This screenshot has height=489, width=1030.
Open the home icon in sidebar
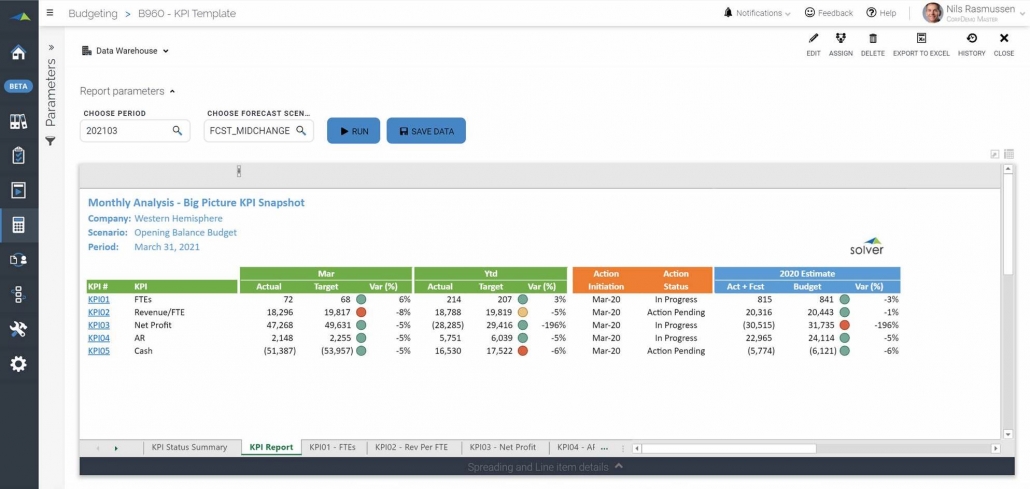coord(18,52)
